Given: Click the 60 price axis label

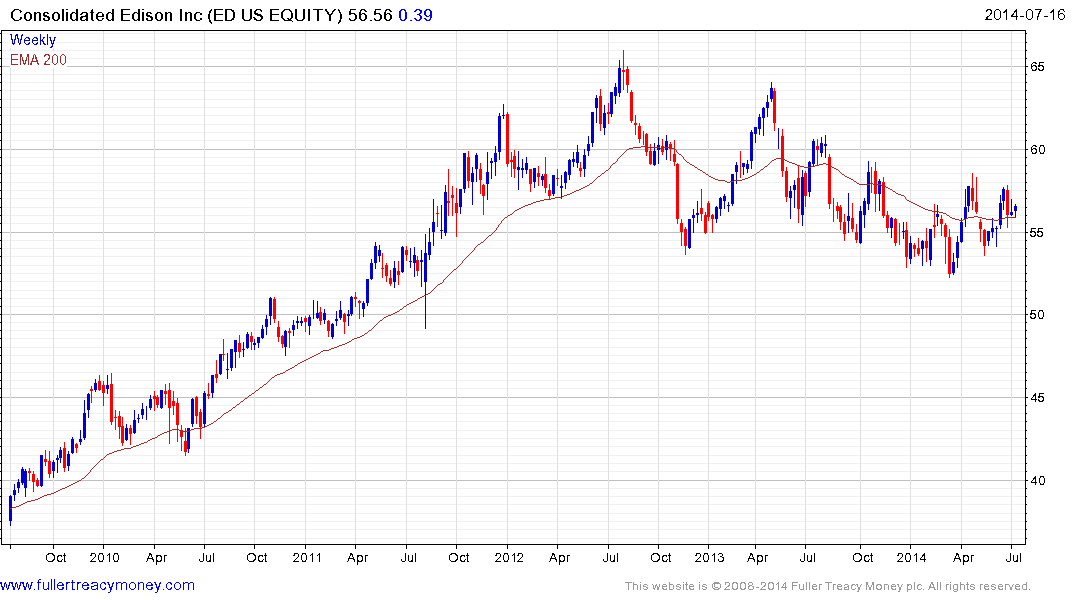Looking at the screenshot, I should pyautogui.click(x=1037, y=149).
